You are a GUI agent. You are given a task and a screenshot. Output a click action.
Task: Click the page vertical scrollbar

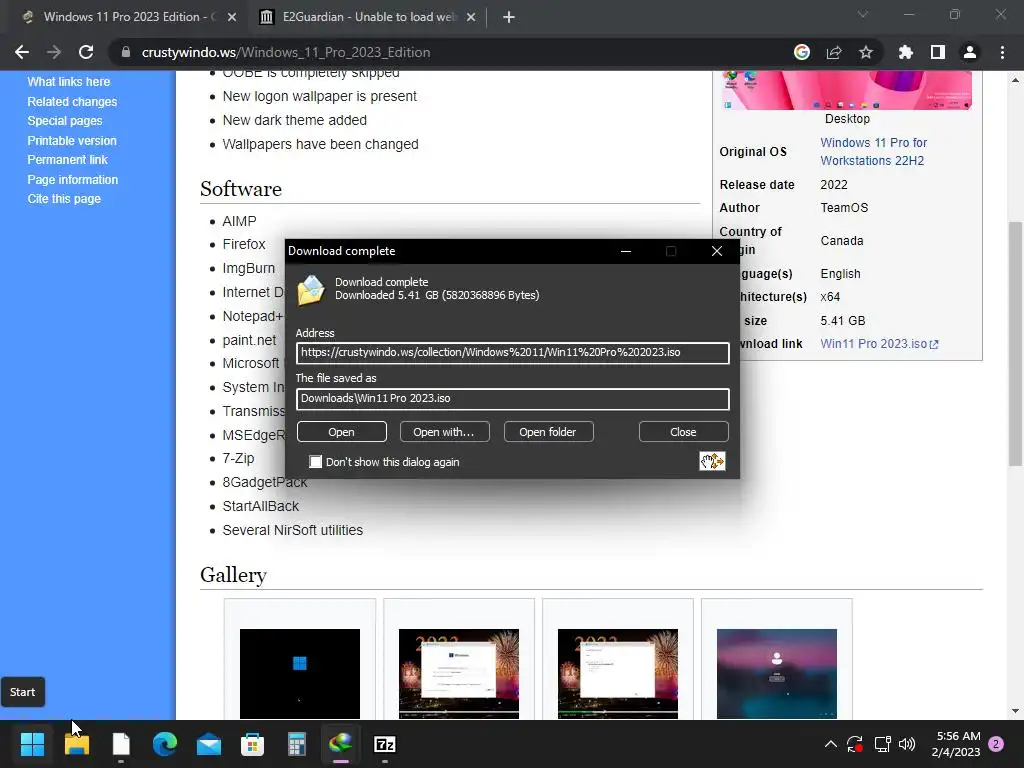pyautogui.click(x=1015, y=344)
